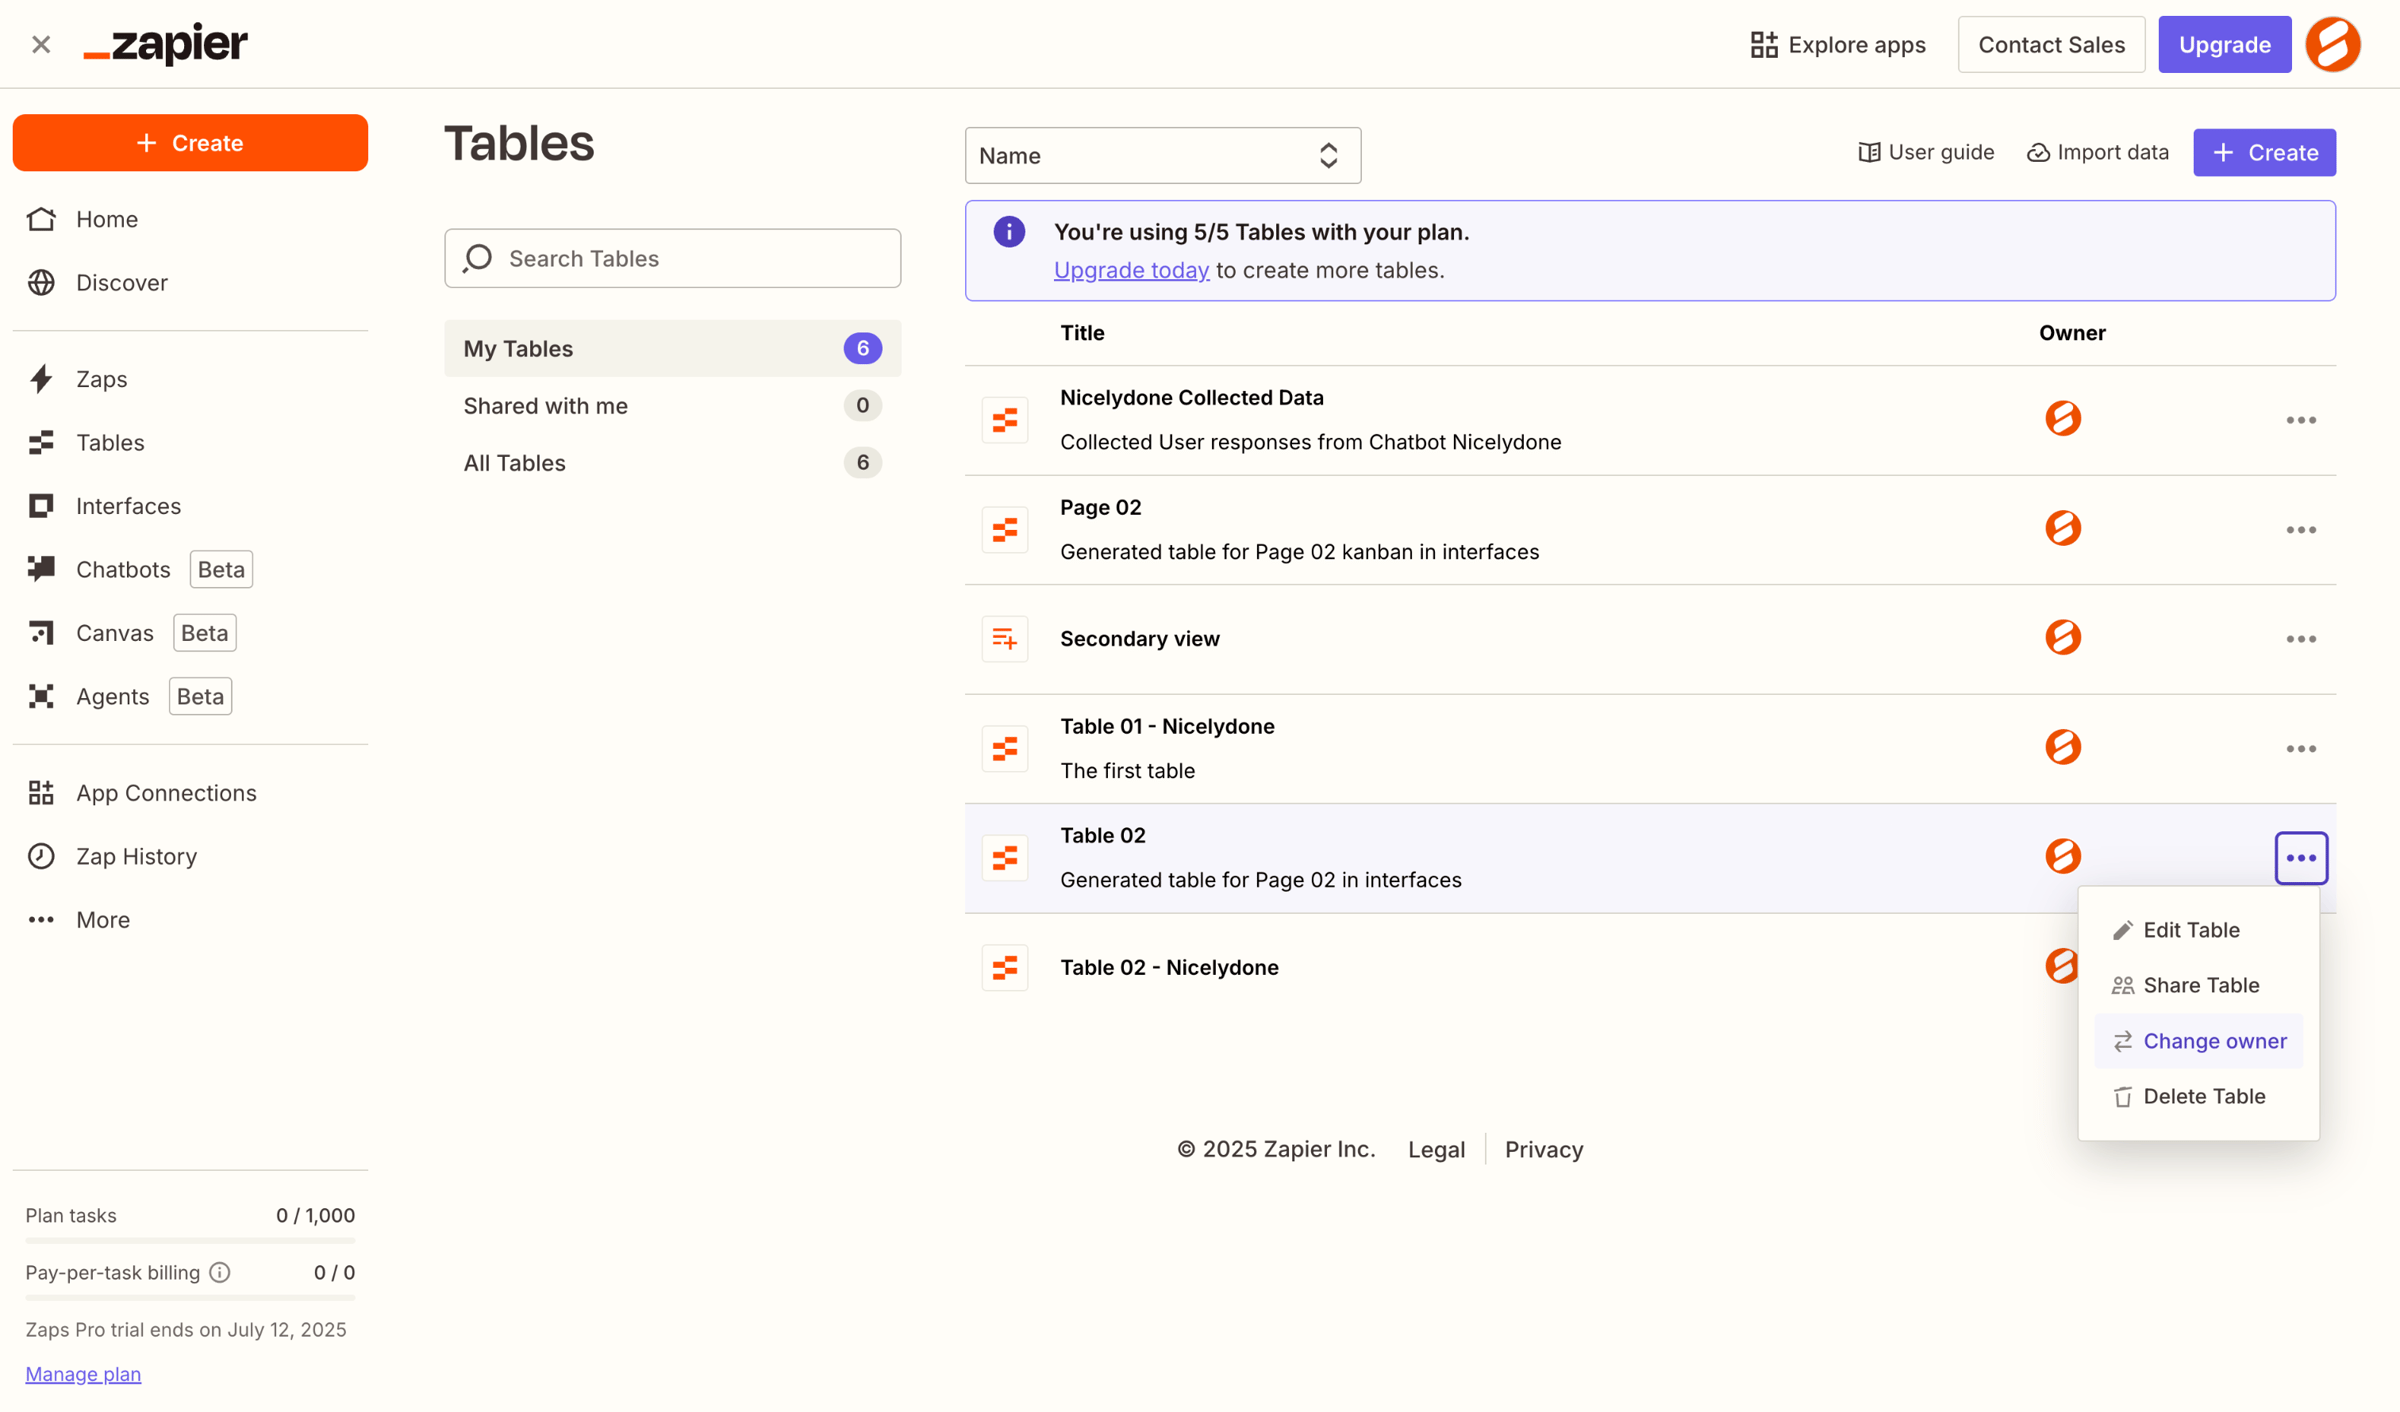The image size is (2400, 1412).
Task: Open Nicelydone Collected Data table
Action: (1191, 397)
